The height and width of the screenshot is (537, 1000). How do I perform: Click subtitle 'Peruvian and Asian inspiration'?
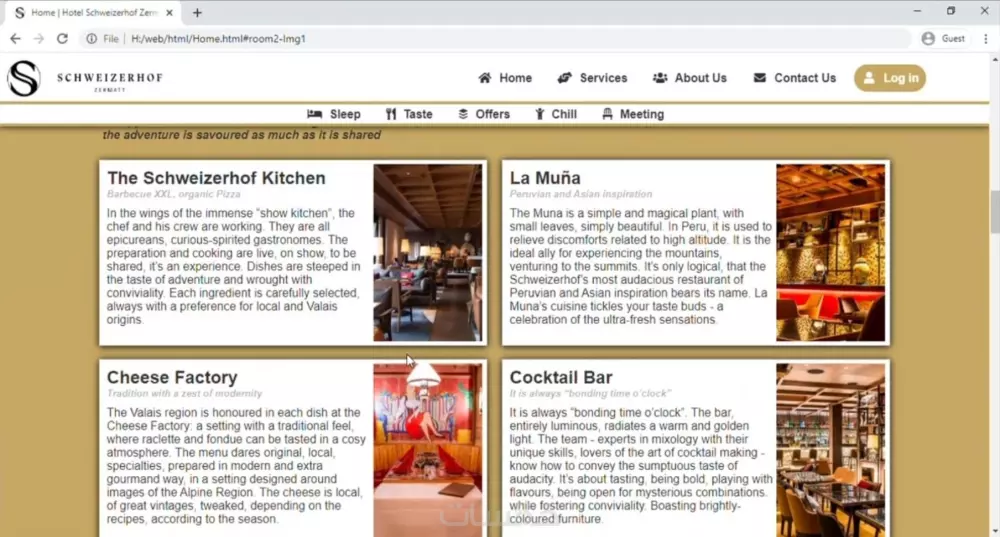pyautogui.click(x=580, y=194)
